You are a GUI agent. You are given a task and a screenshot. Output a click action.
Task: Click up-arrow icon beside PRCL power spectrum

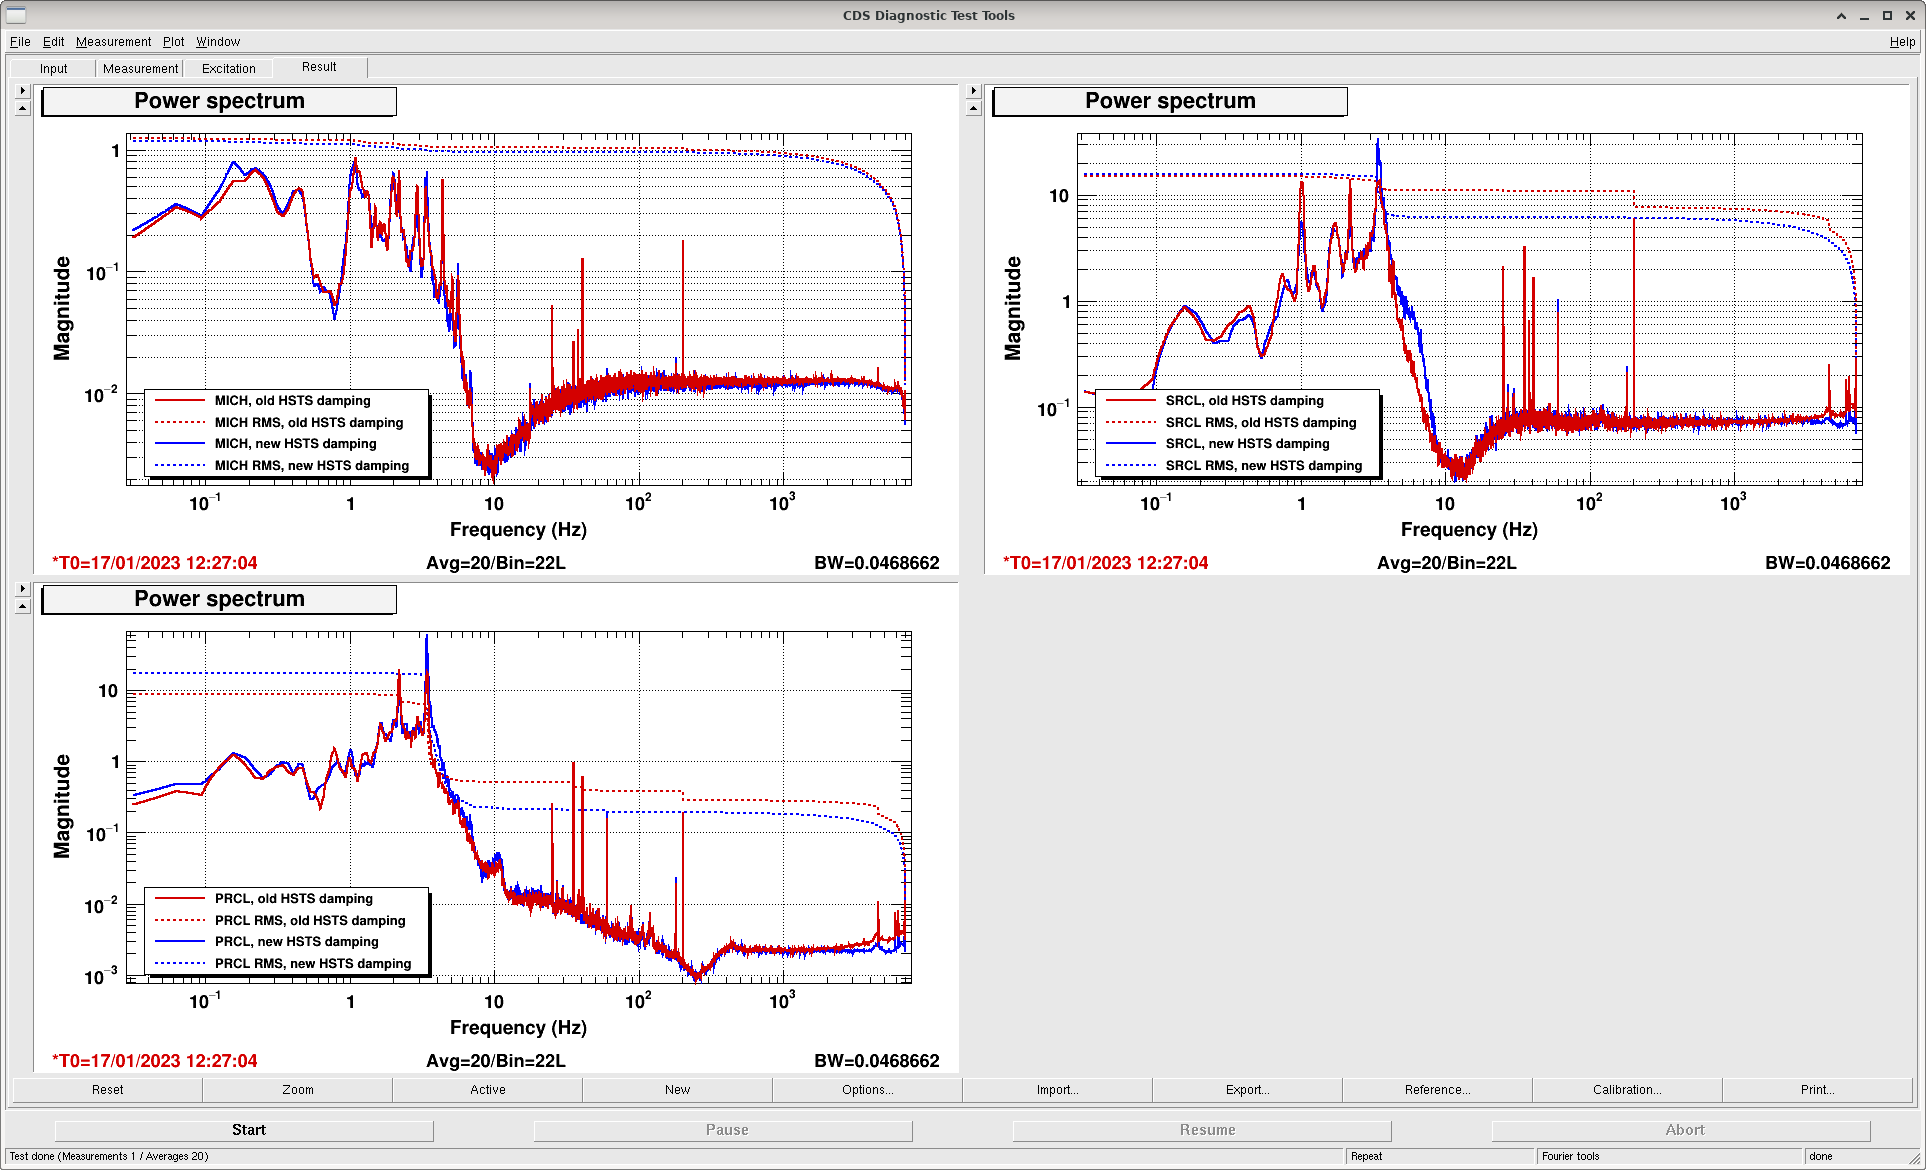(x=22, y=606)
